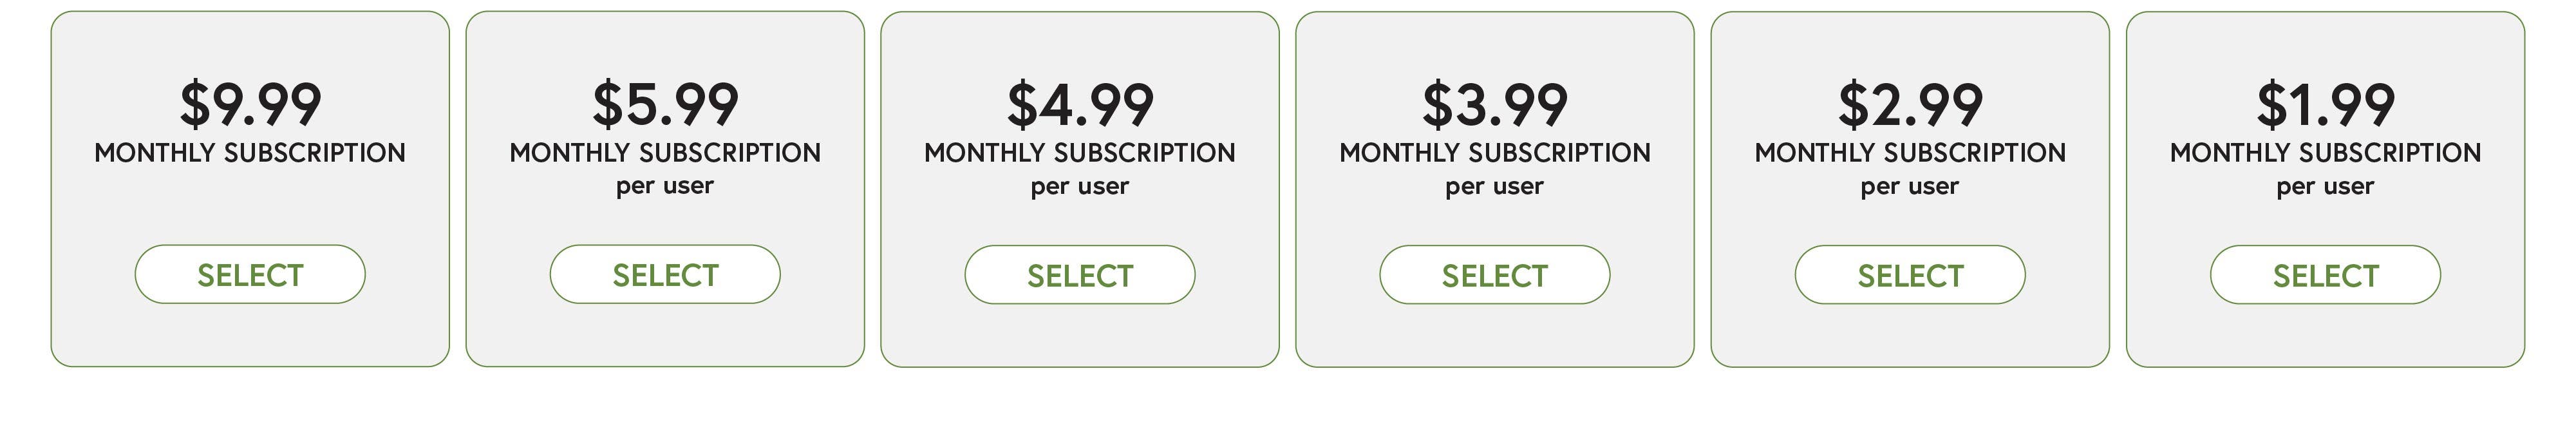The height and width of the screenshot is (438, 2576).
Task: Click the $3.99 price heading
Action: tap(1495, 104)
